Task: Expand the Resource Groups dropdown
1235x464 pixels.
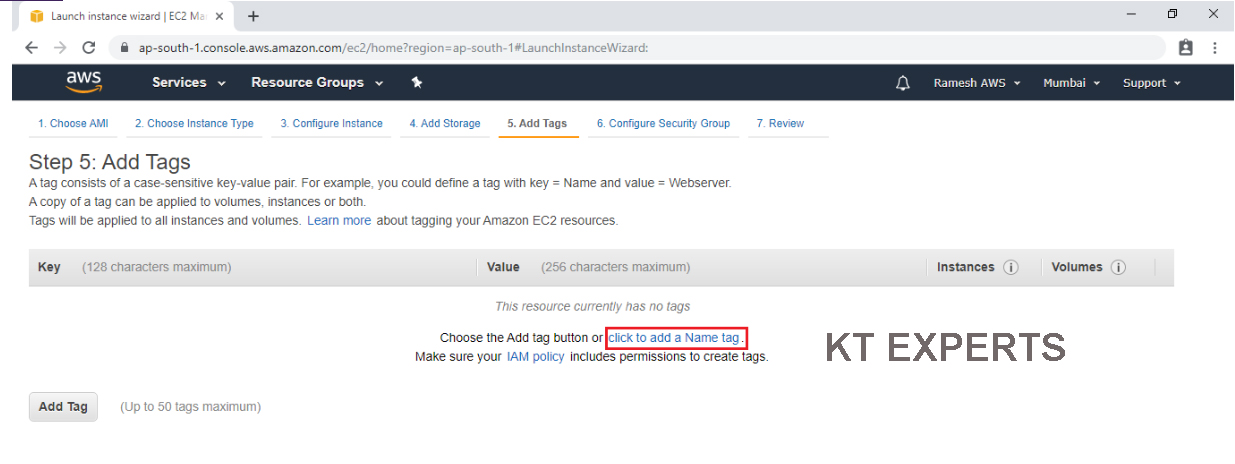Action: coord(317,83)
